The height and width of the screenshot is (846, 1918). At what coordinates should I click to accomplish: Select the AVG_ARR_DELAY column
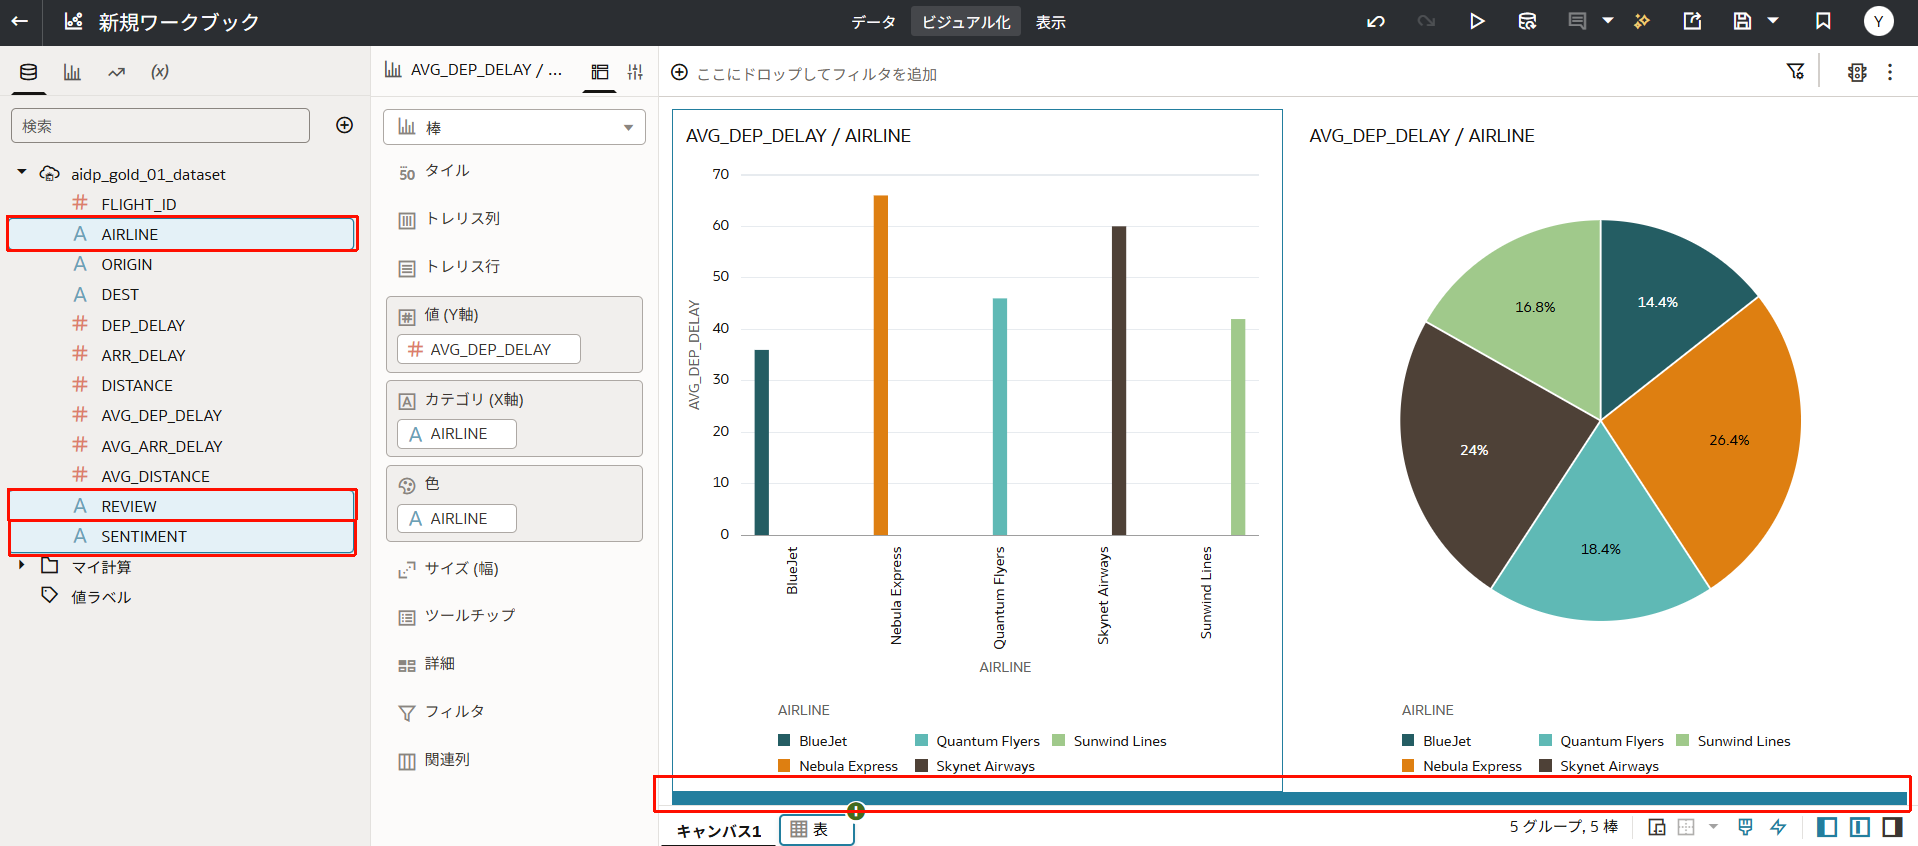(x=161, y=446)
